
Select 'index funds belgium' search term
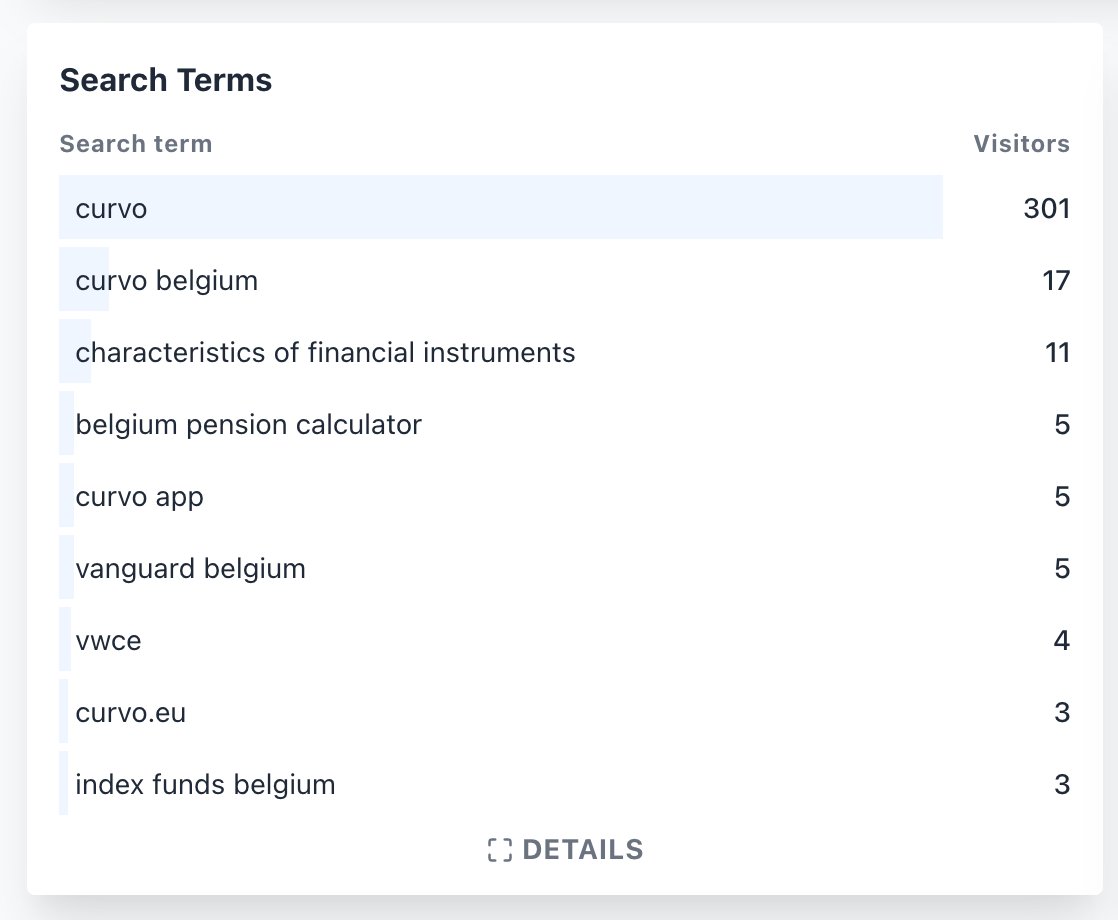tap(205, 785)
